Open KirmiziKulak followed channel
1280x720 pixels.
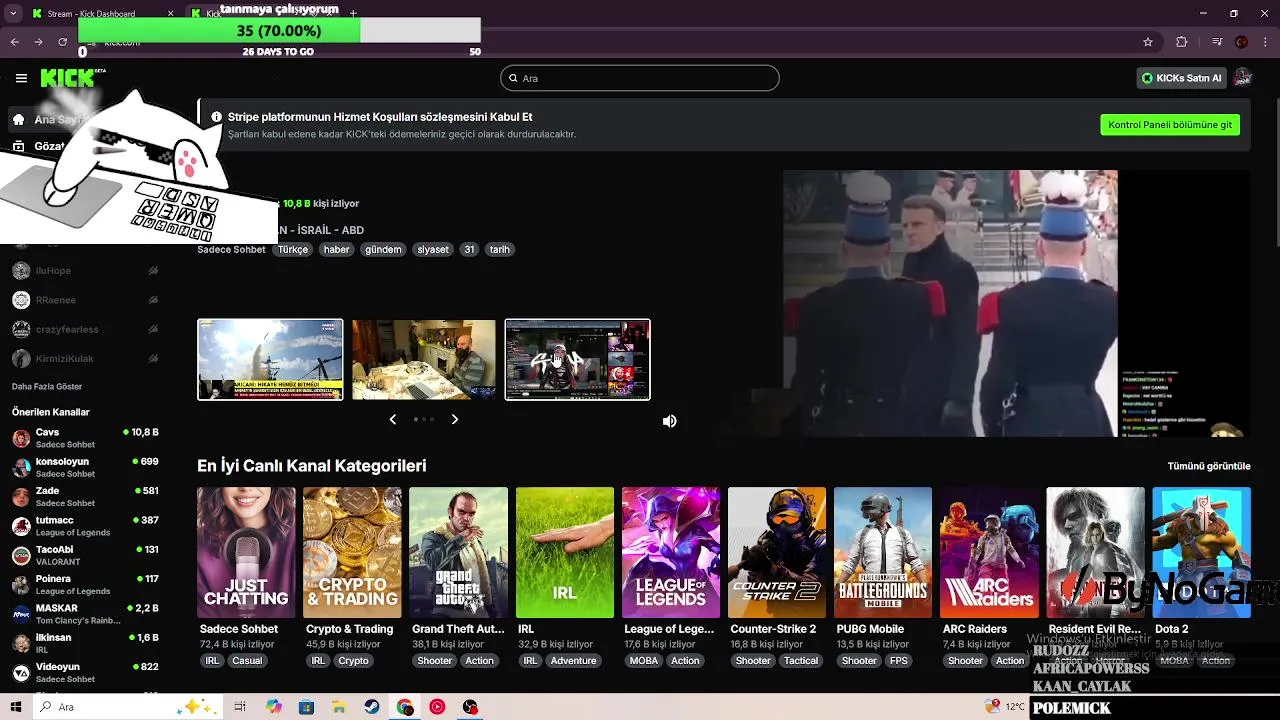(x=85, y=358)
